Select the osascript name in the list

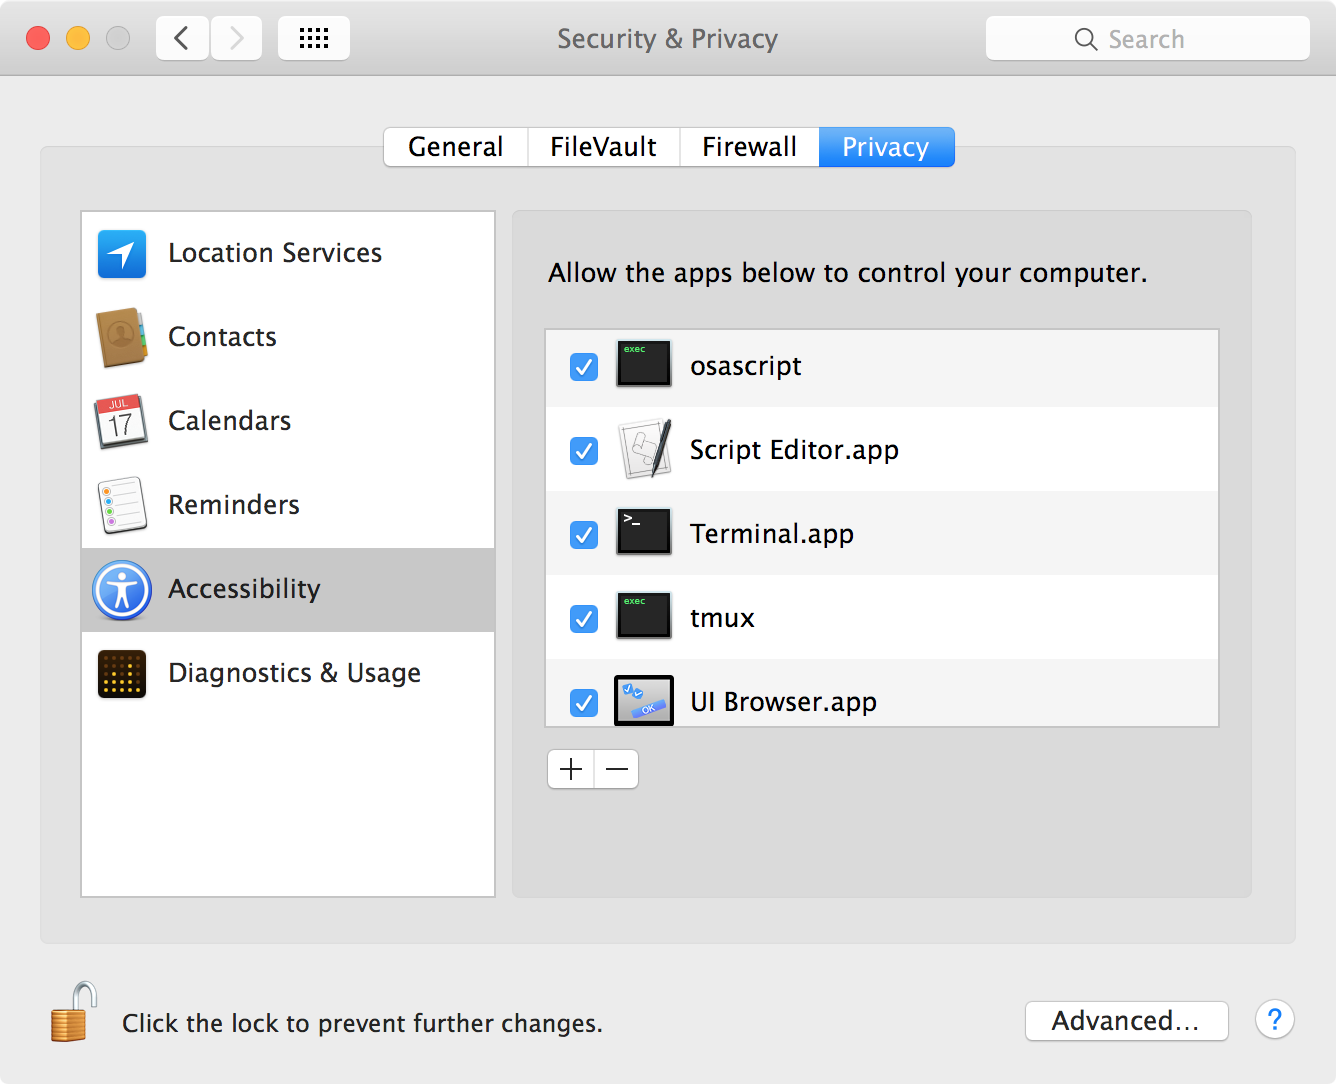pyautogui.click(x=746, y=366)
